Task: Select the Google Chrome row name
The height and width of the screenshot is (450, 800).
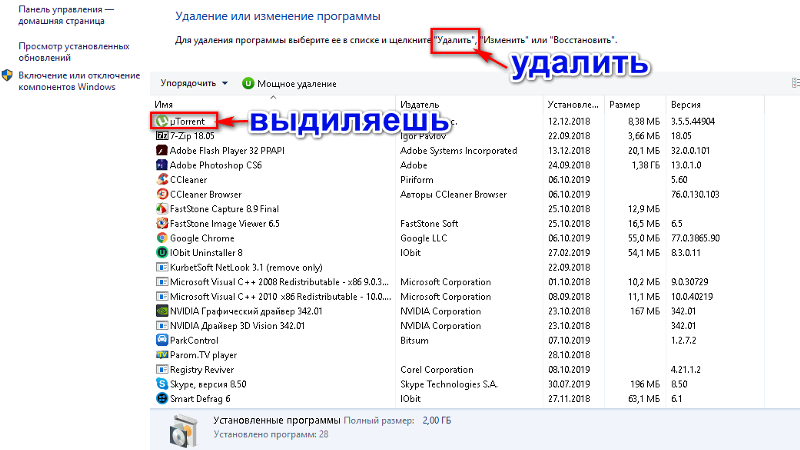Action: [202, 238]
